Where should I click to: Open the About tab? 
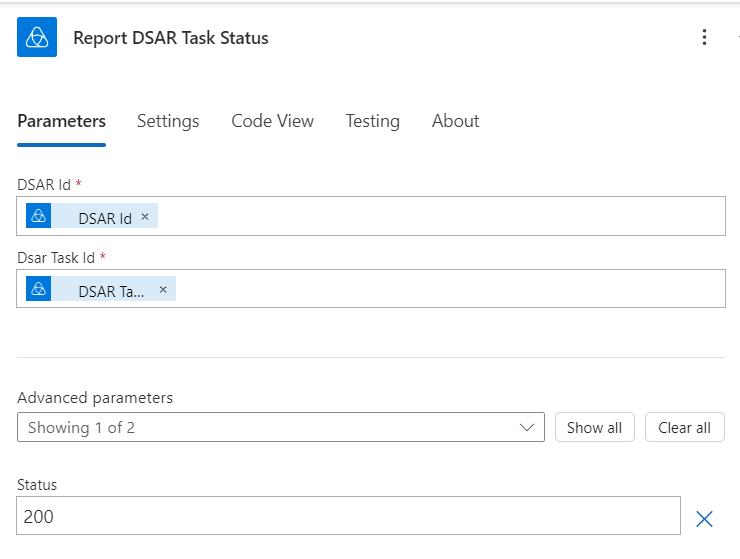tap(455, 121)
